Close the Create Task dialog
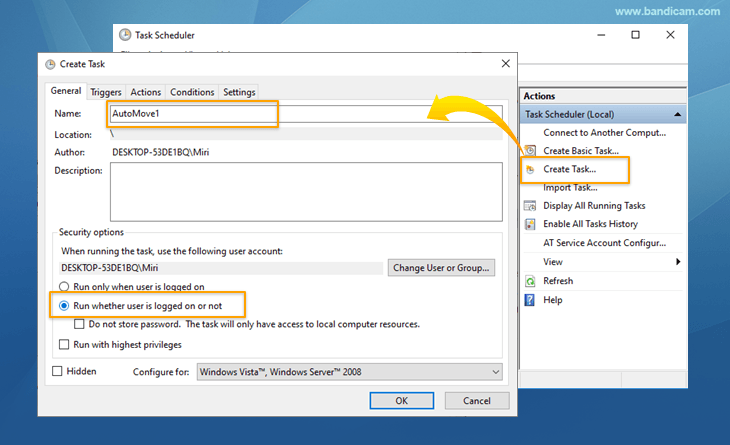 click(x=506, y=64)
